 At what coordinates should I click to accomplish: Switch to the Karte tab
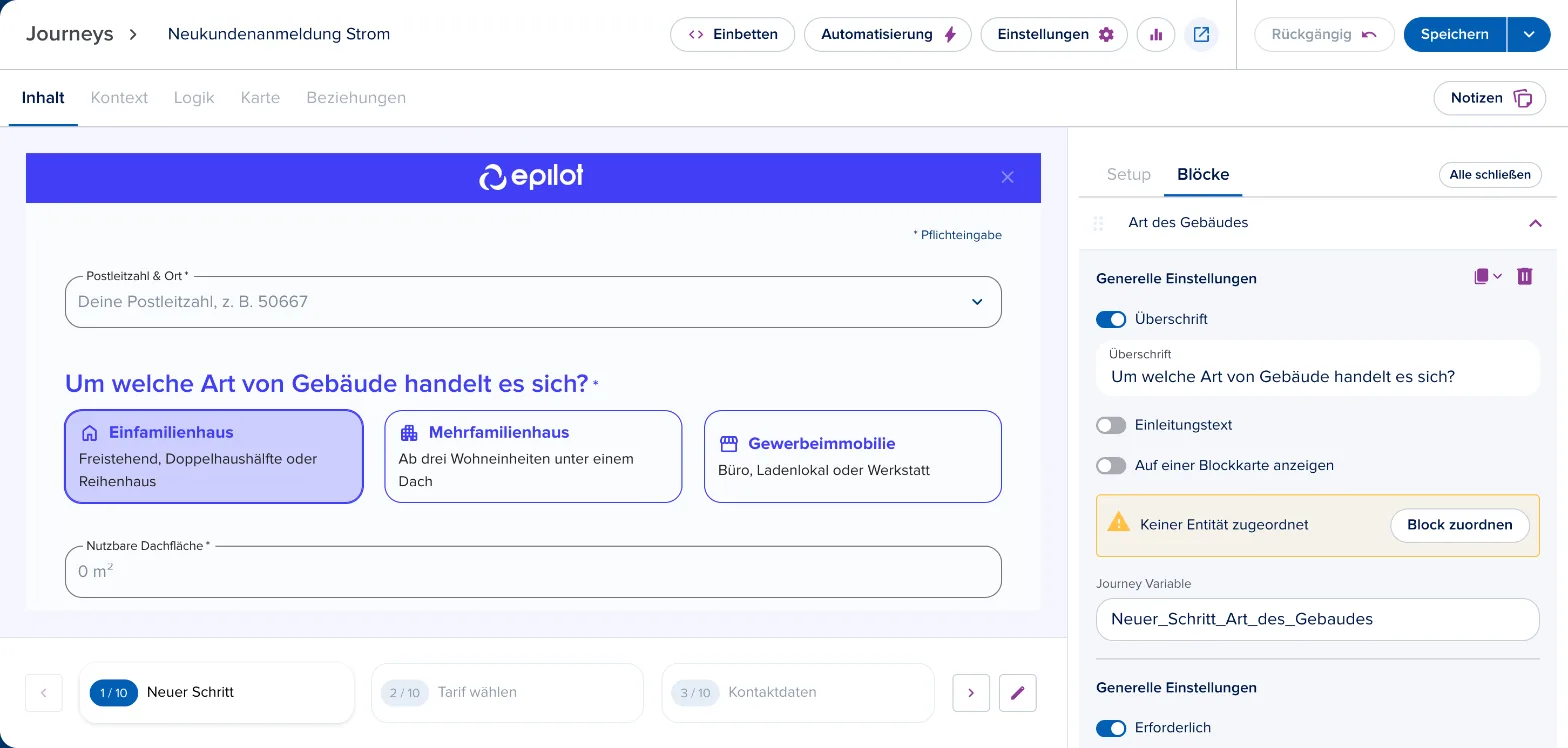coord(260,98)
